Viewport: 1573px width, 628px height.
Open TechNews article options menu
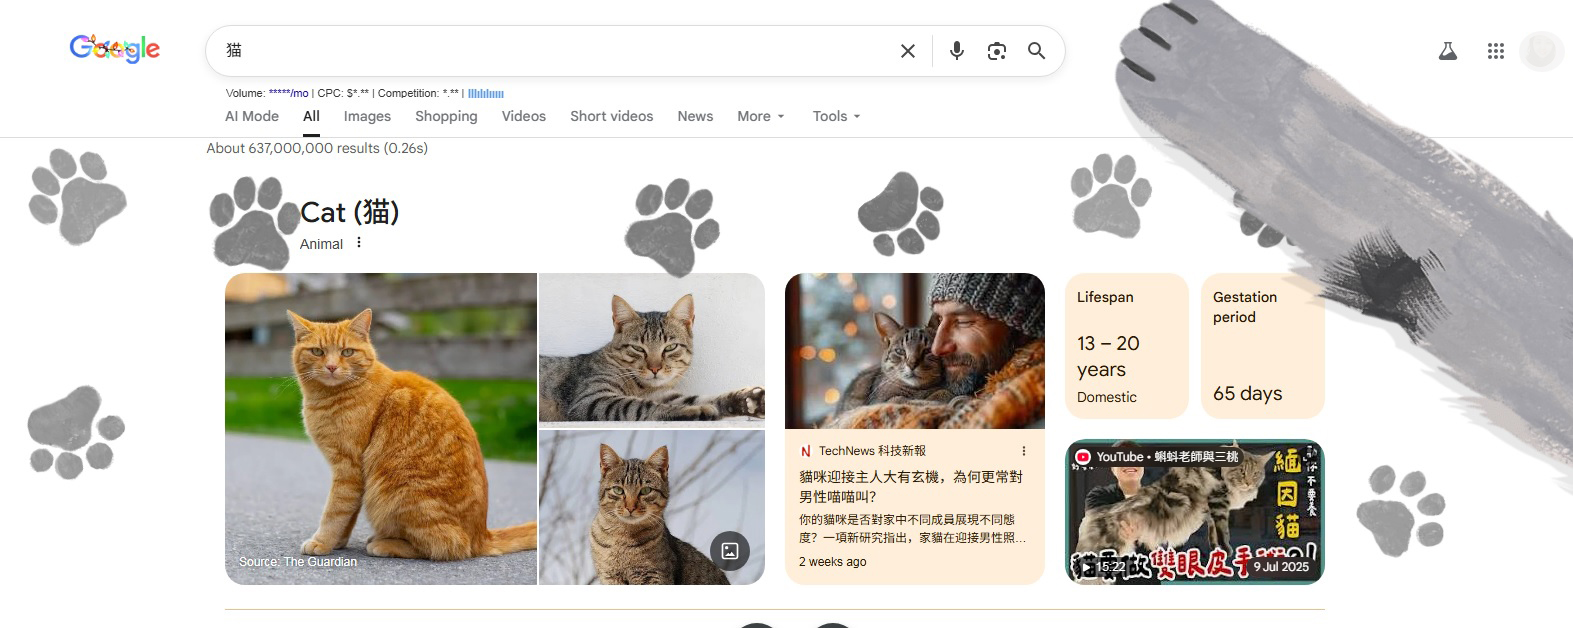(x=1023, y=451)
